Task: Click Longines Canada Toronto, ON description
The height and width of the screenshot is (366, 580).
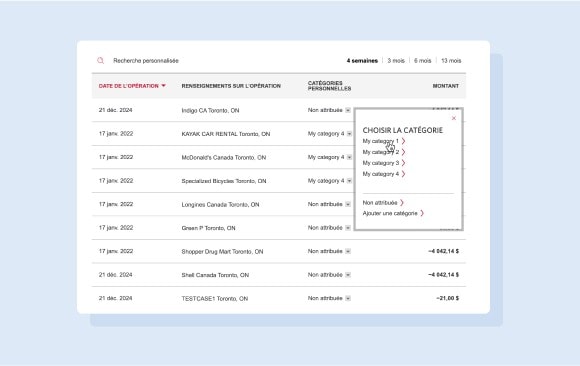Action: (220, 204)
